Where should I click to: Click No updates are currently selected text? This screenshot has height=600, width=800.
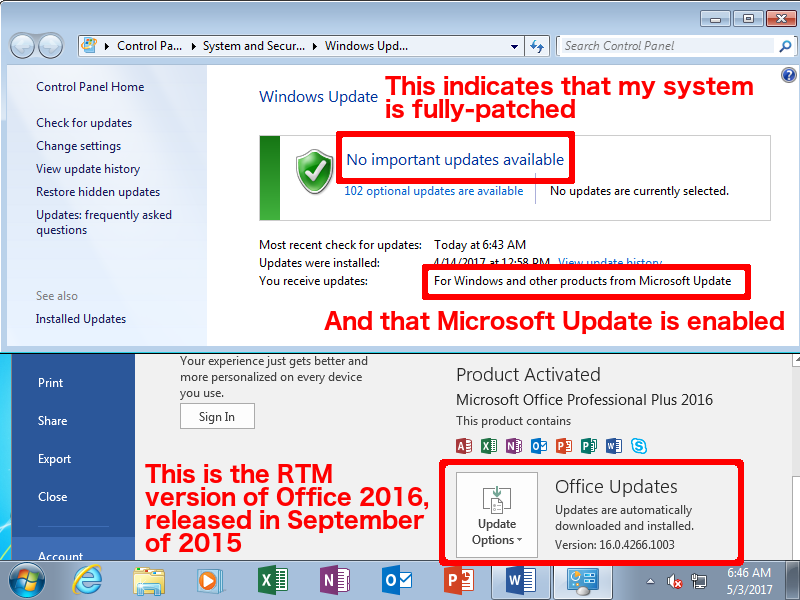pyautogui.click(x=639, y=191)
